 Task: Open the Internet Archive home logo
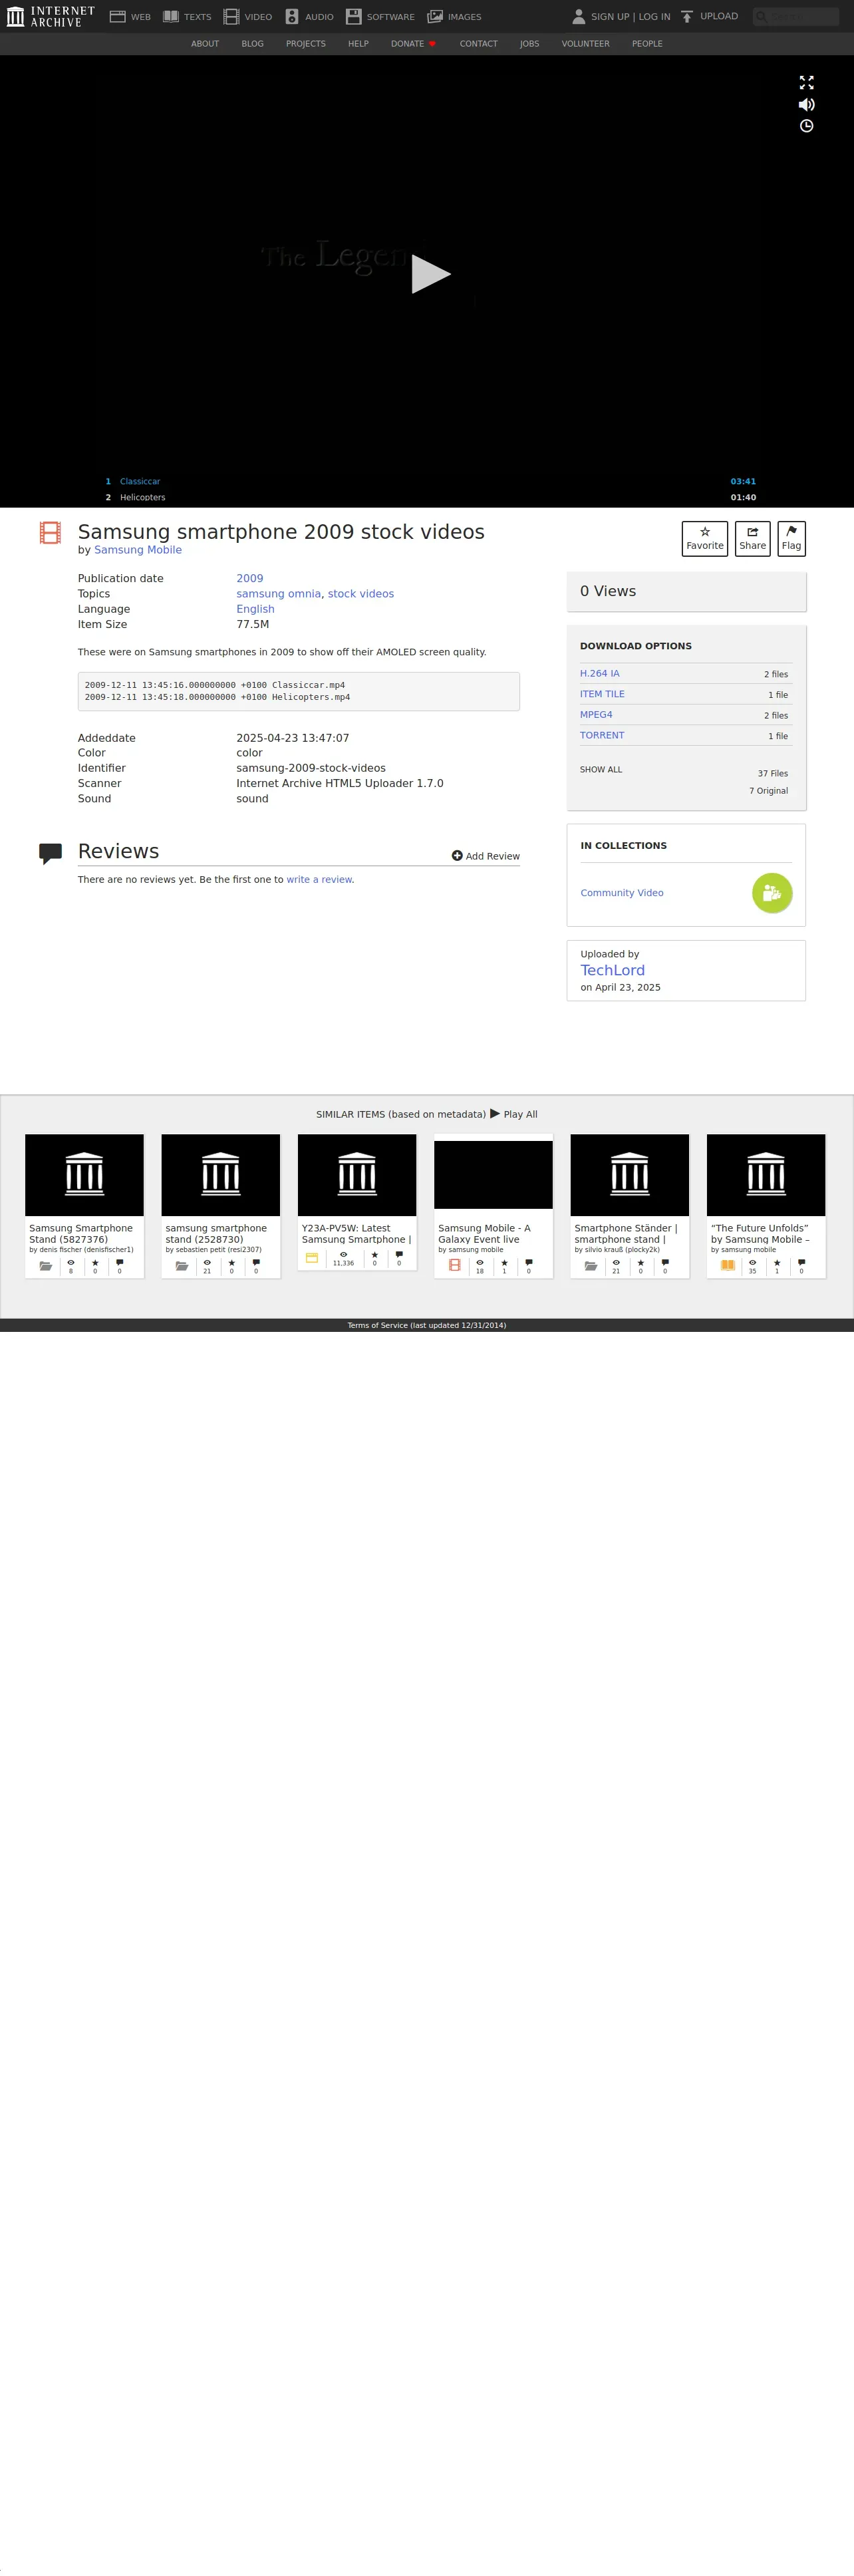click(51, 16)
